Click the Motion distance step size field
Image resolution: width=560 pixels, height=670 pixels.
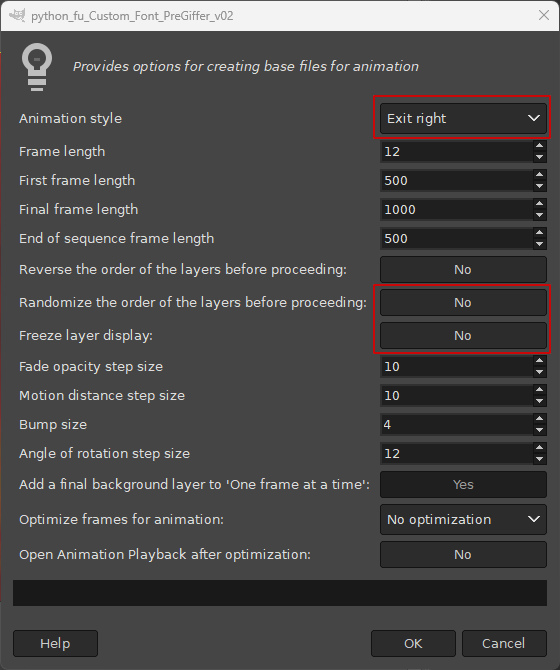point(456,396)
